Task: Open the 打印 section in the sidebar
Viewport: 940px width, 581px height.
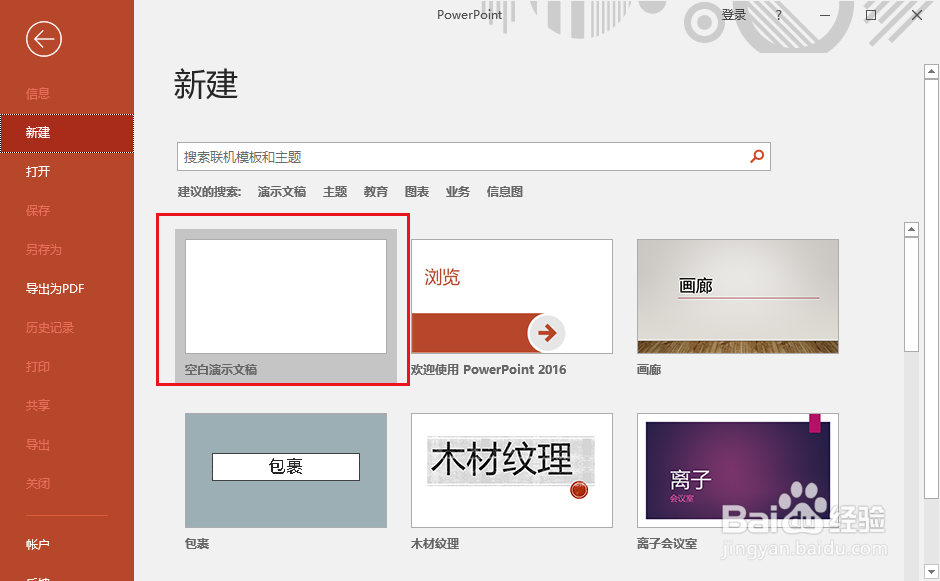Action: (36, 367)
